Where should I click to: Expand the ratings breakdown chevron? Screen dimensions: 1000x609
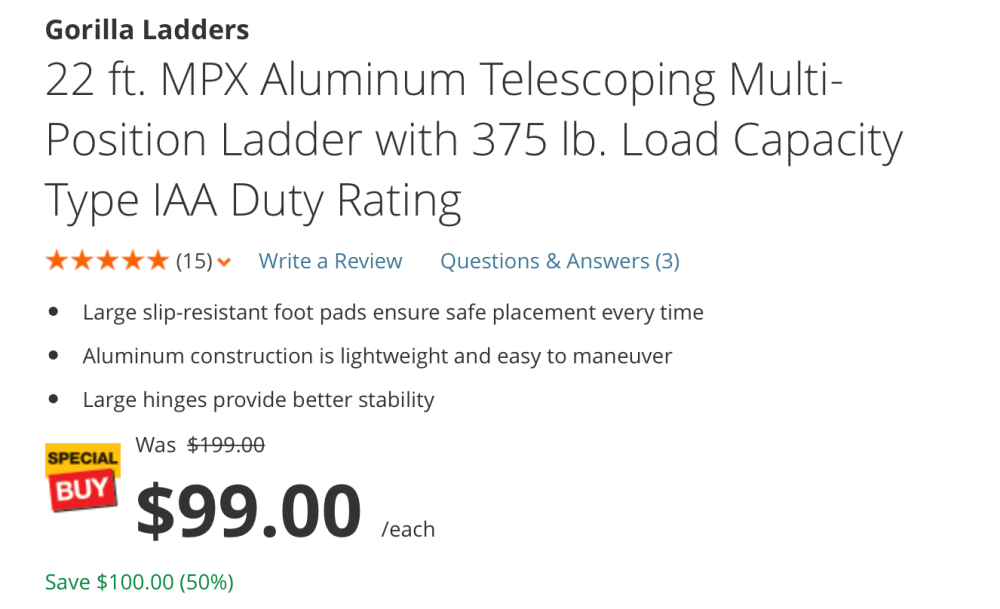tap(224, 263)
